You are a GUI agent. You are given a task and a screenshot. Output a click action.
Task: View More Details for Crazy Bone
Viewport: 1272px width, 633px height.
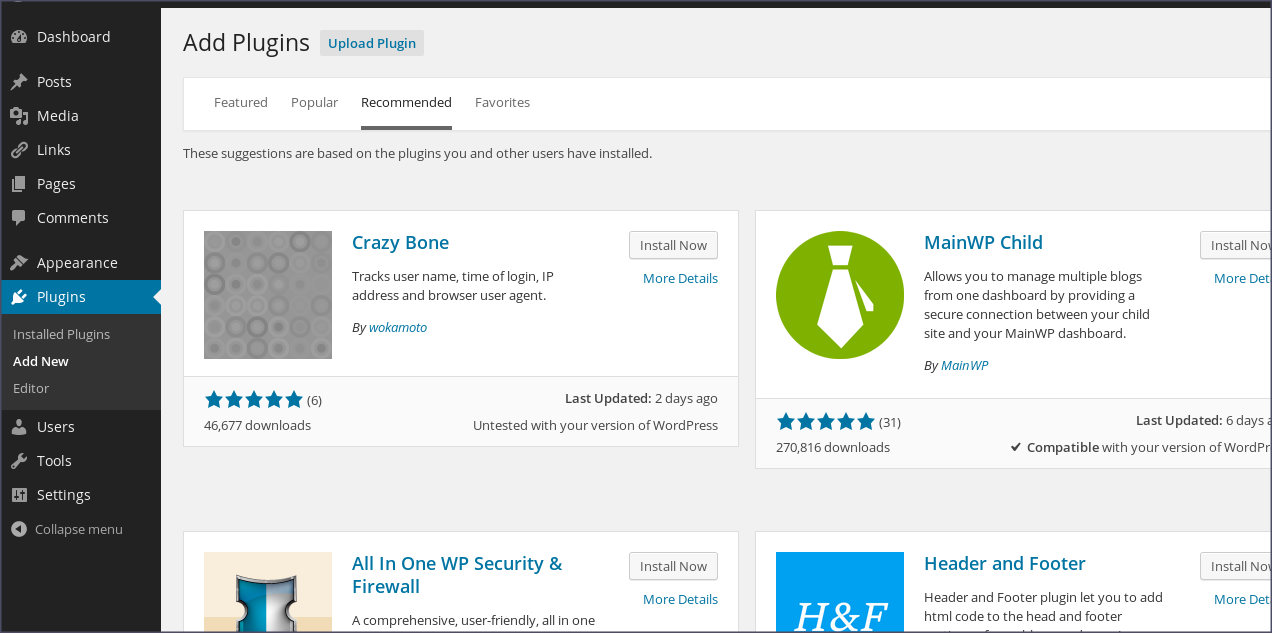[x=680, y=278]
